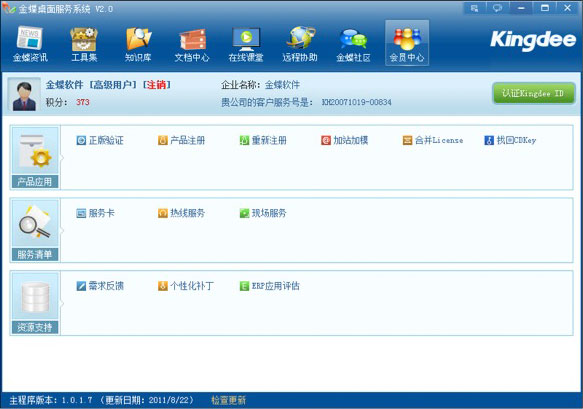Open 热线服务 hotline service
This screenshot has height=409, width=583.
tap(187, 213)
